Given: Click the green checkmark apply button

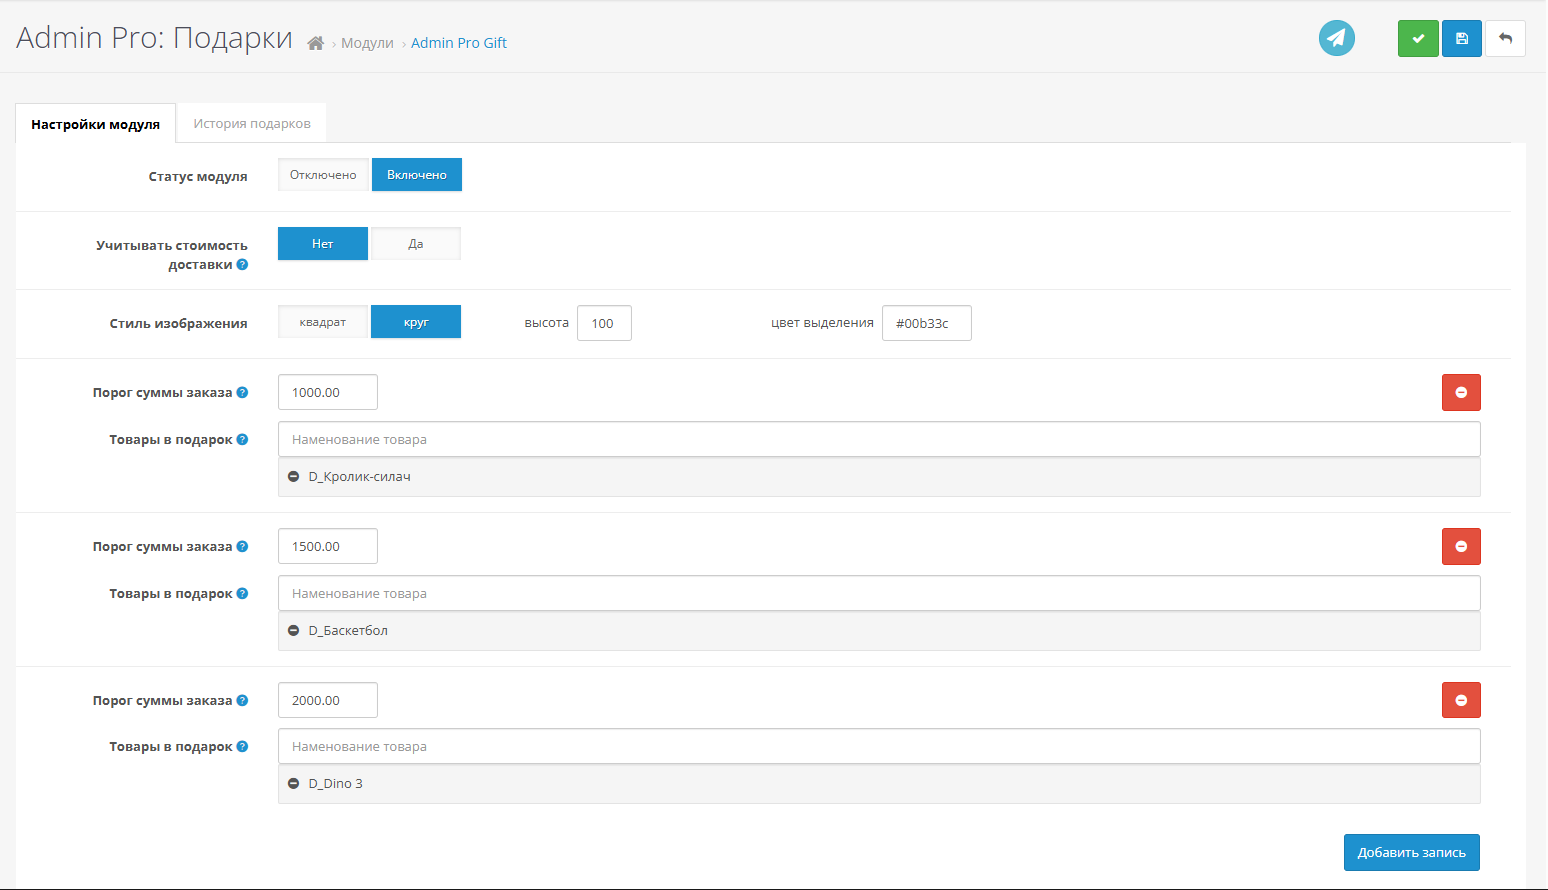Looking at the screenshot, I should point(1417,39).
